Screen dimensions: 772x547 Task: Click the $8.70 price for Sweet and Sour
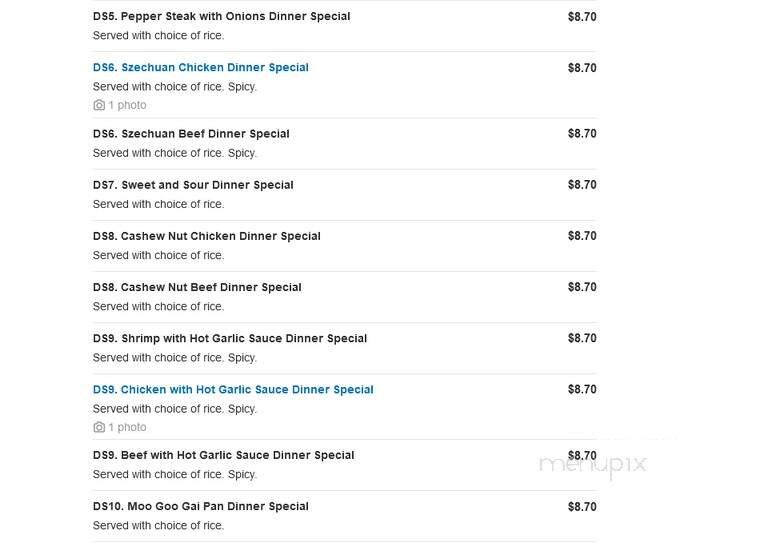[x=581, y=185]
